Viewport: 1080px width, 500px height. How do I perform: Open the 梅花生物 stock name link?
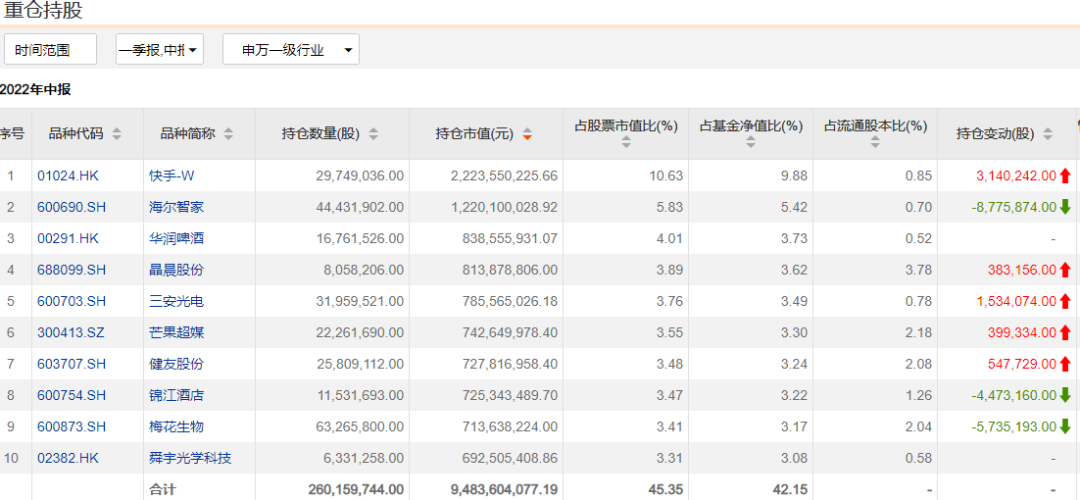176,426
